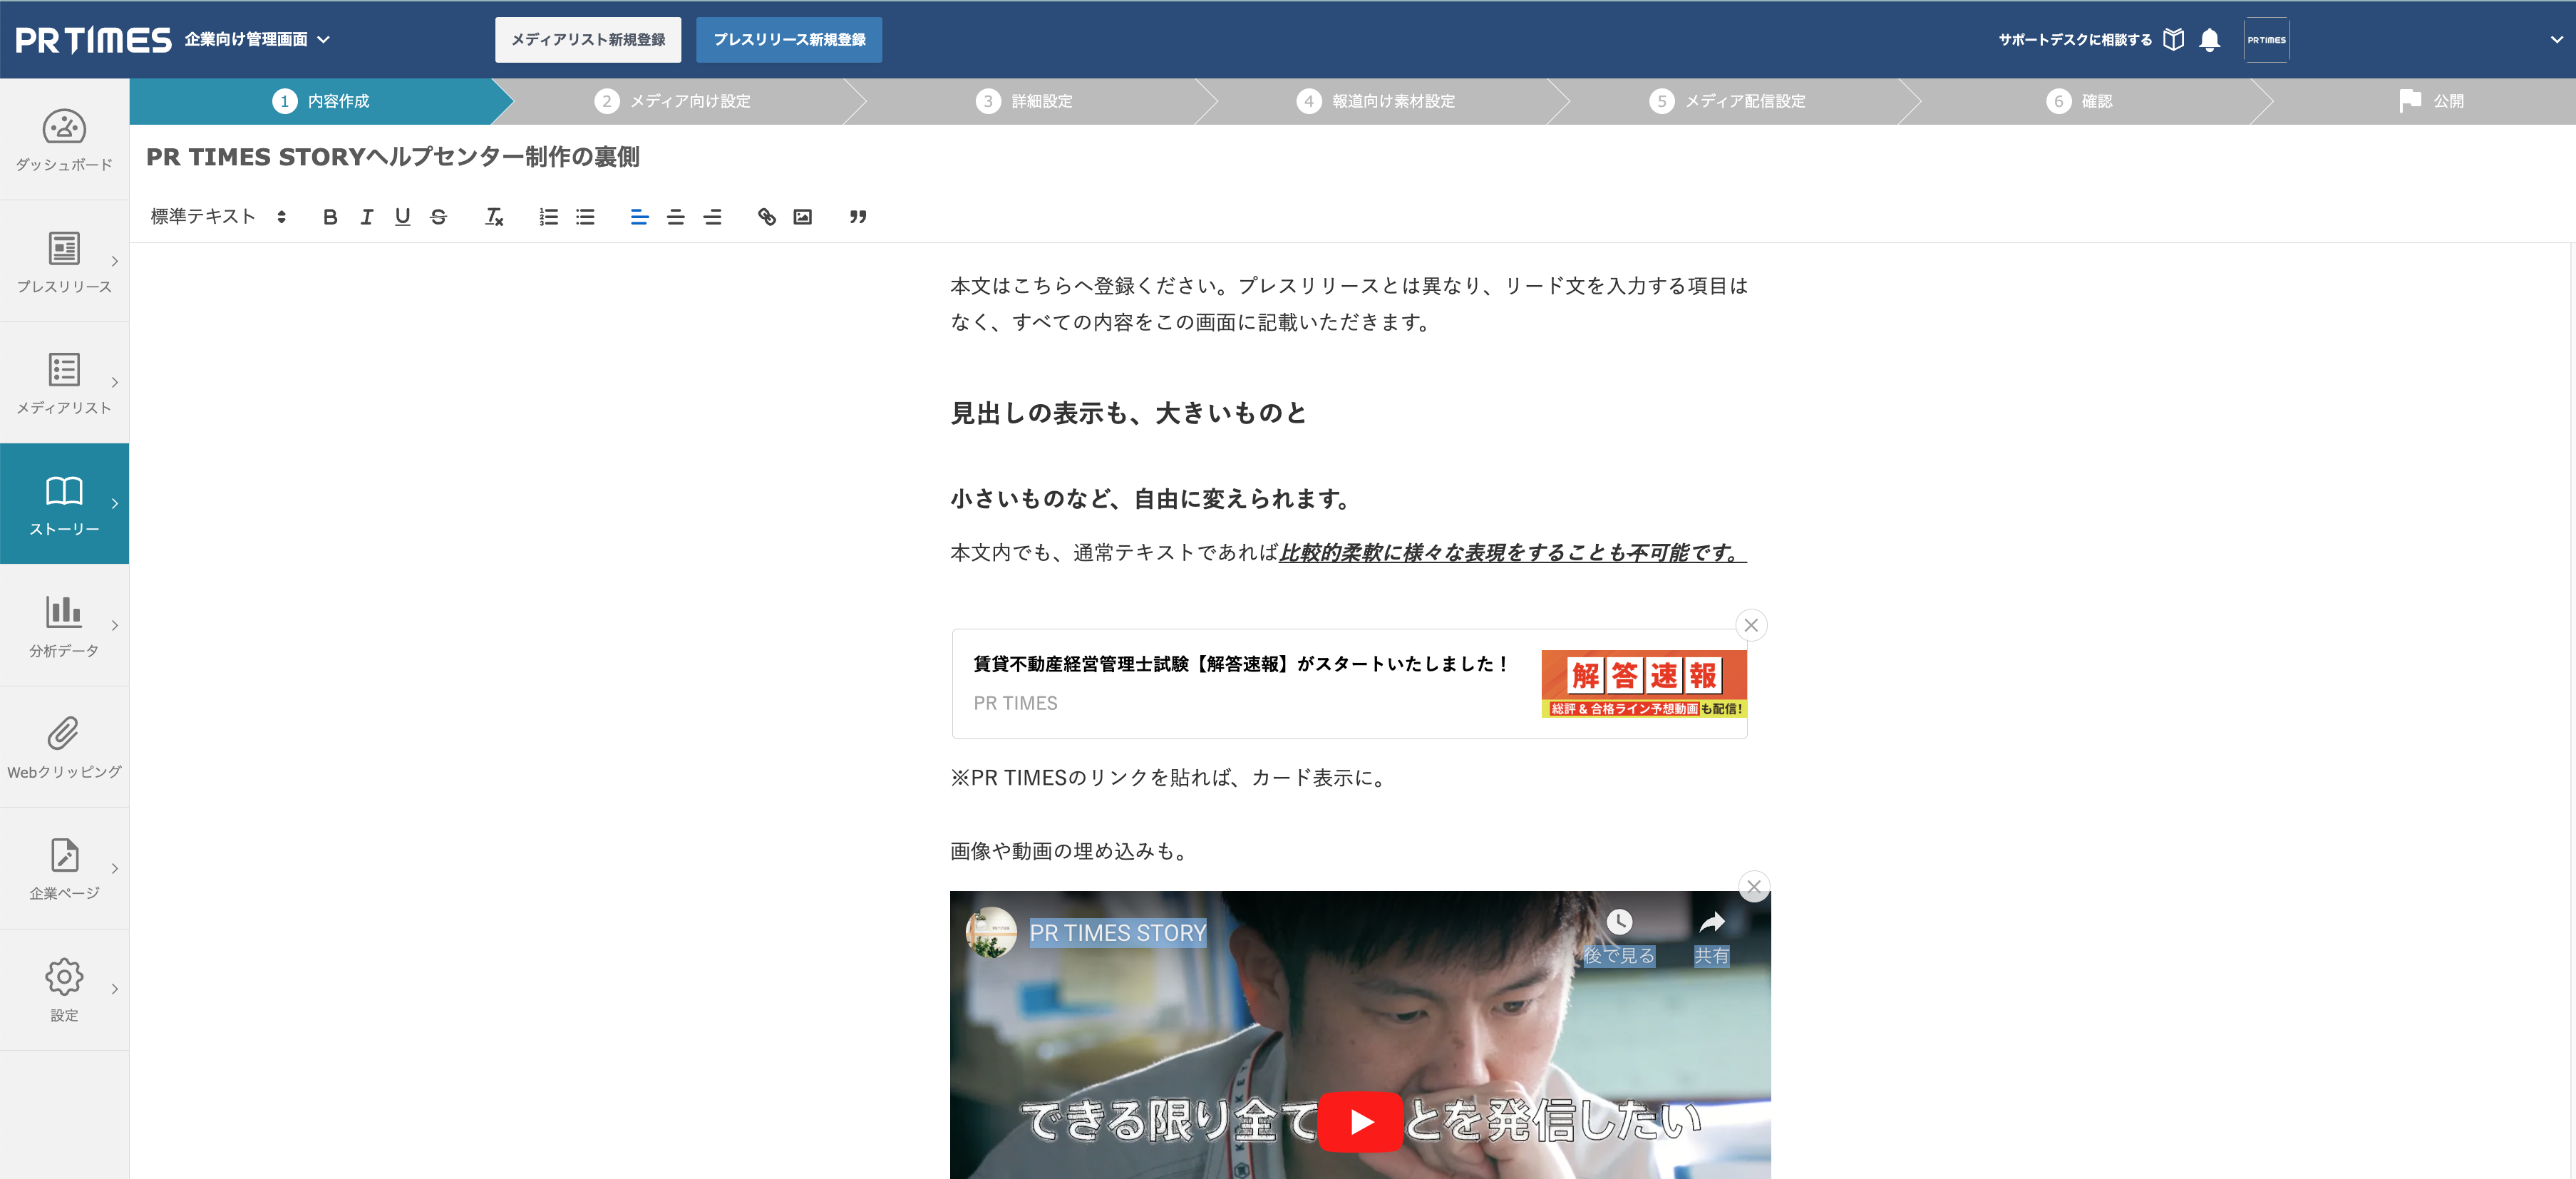Screen dimensions: 2576x1179
Task: Go to step 6 確認
Action: coord(2079,101)
